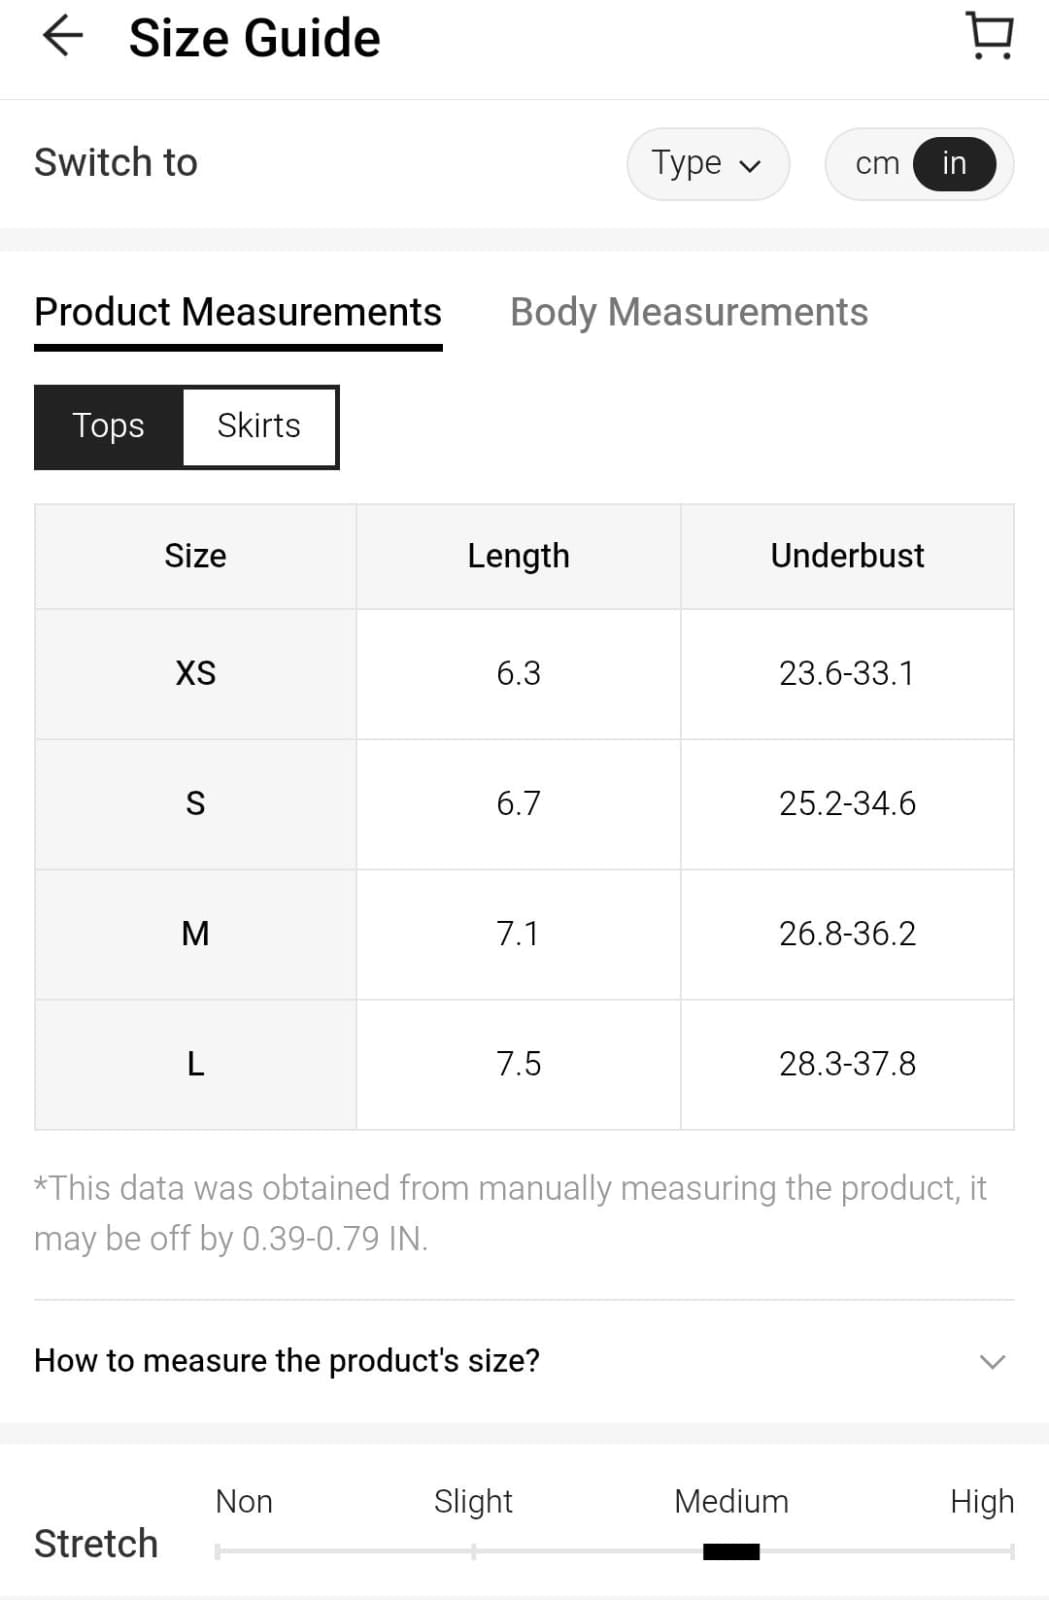This screenshot has width=1049, height=1600.
Task: Click the Medium stretch slider marker
Action: tap(731, 1551)
